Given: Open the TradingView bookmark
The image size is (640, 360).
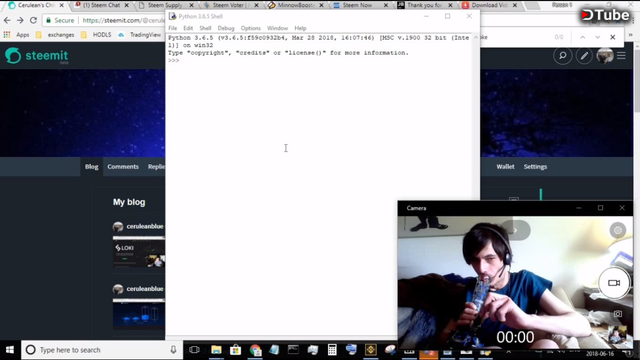Looking at the screenshot, I should click(x=140, y=35).
